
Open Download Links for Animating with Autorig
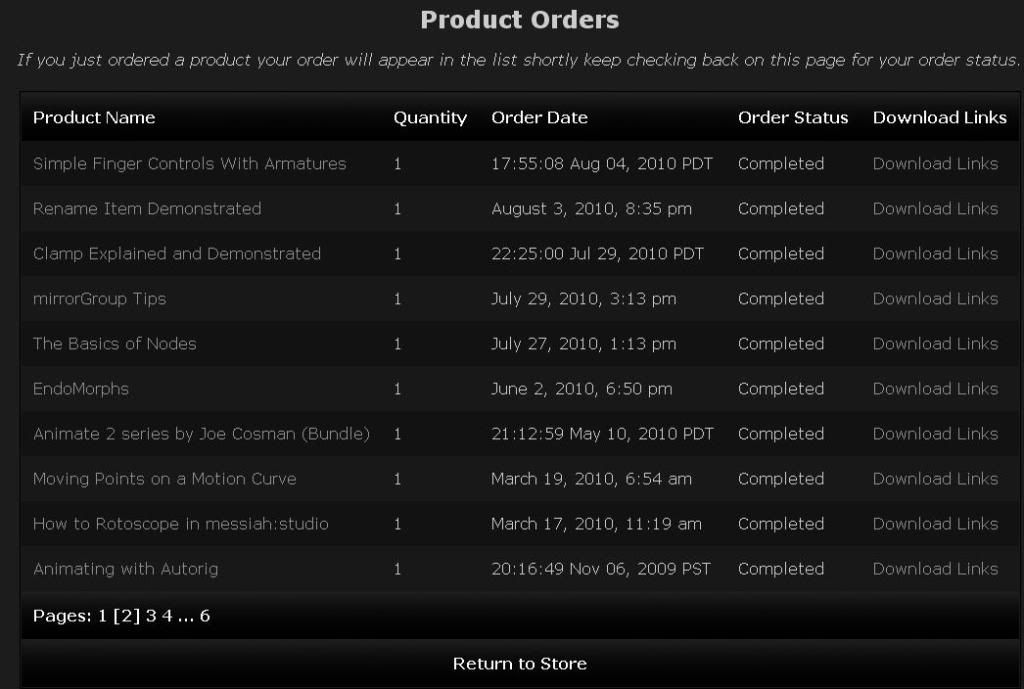(x=935, y=569)
